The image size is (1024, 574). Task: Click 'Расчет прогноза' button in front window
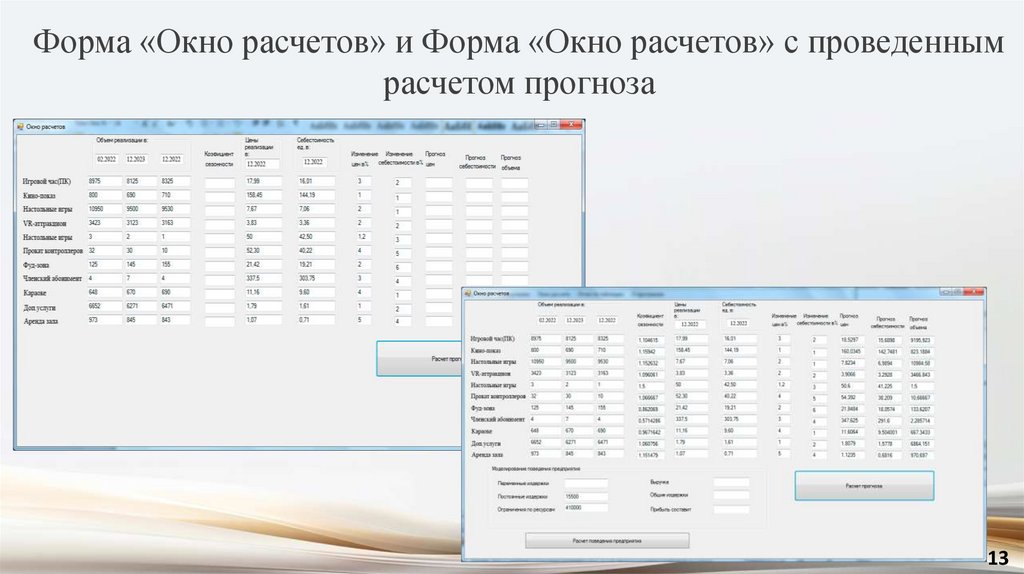864,486
